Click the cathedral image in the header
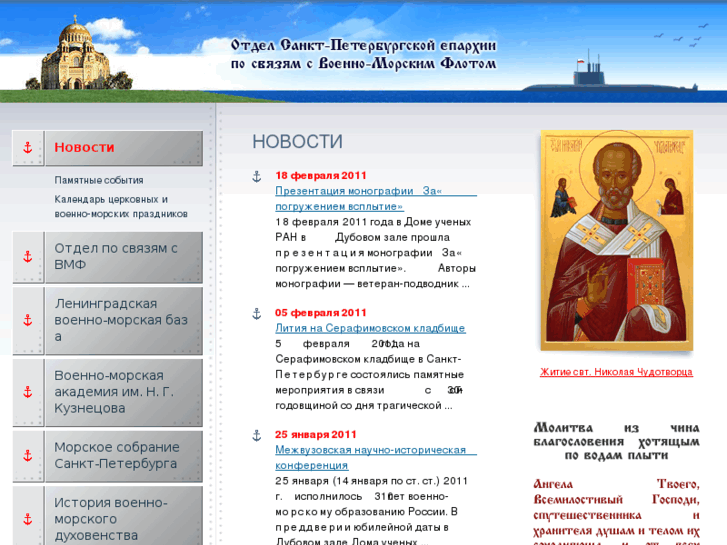Screen dimensions: 727x545 pos(77,53)
